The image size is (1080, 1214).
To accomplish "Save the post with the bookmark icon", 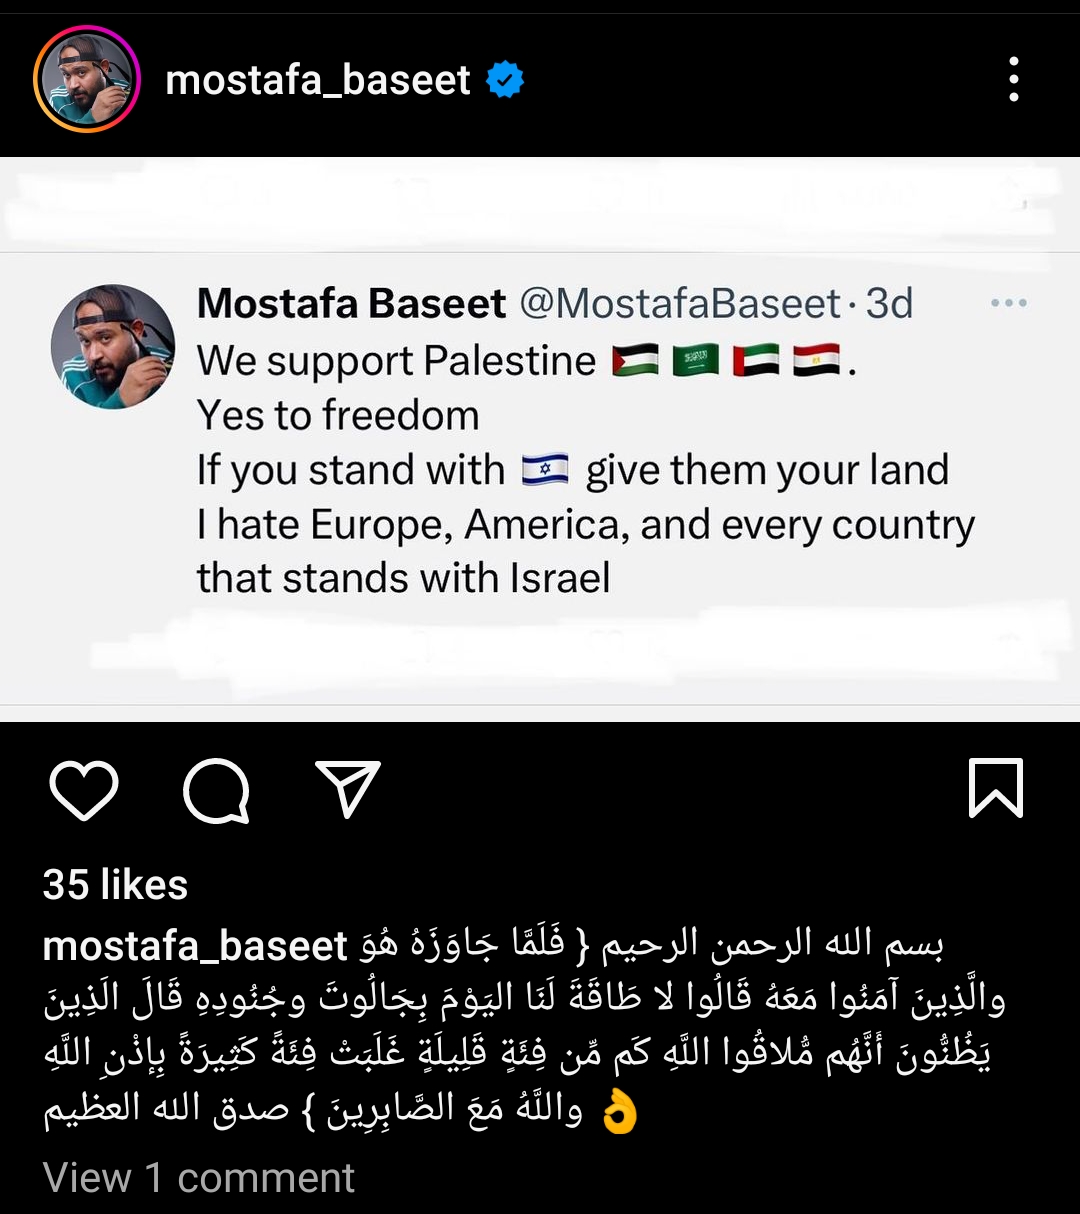I will click(996, 788).
